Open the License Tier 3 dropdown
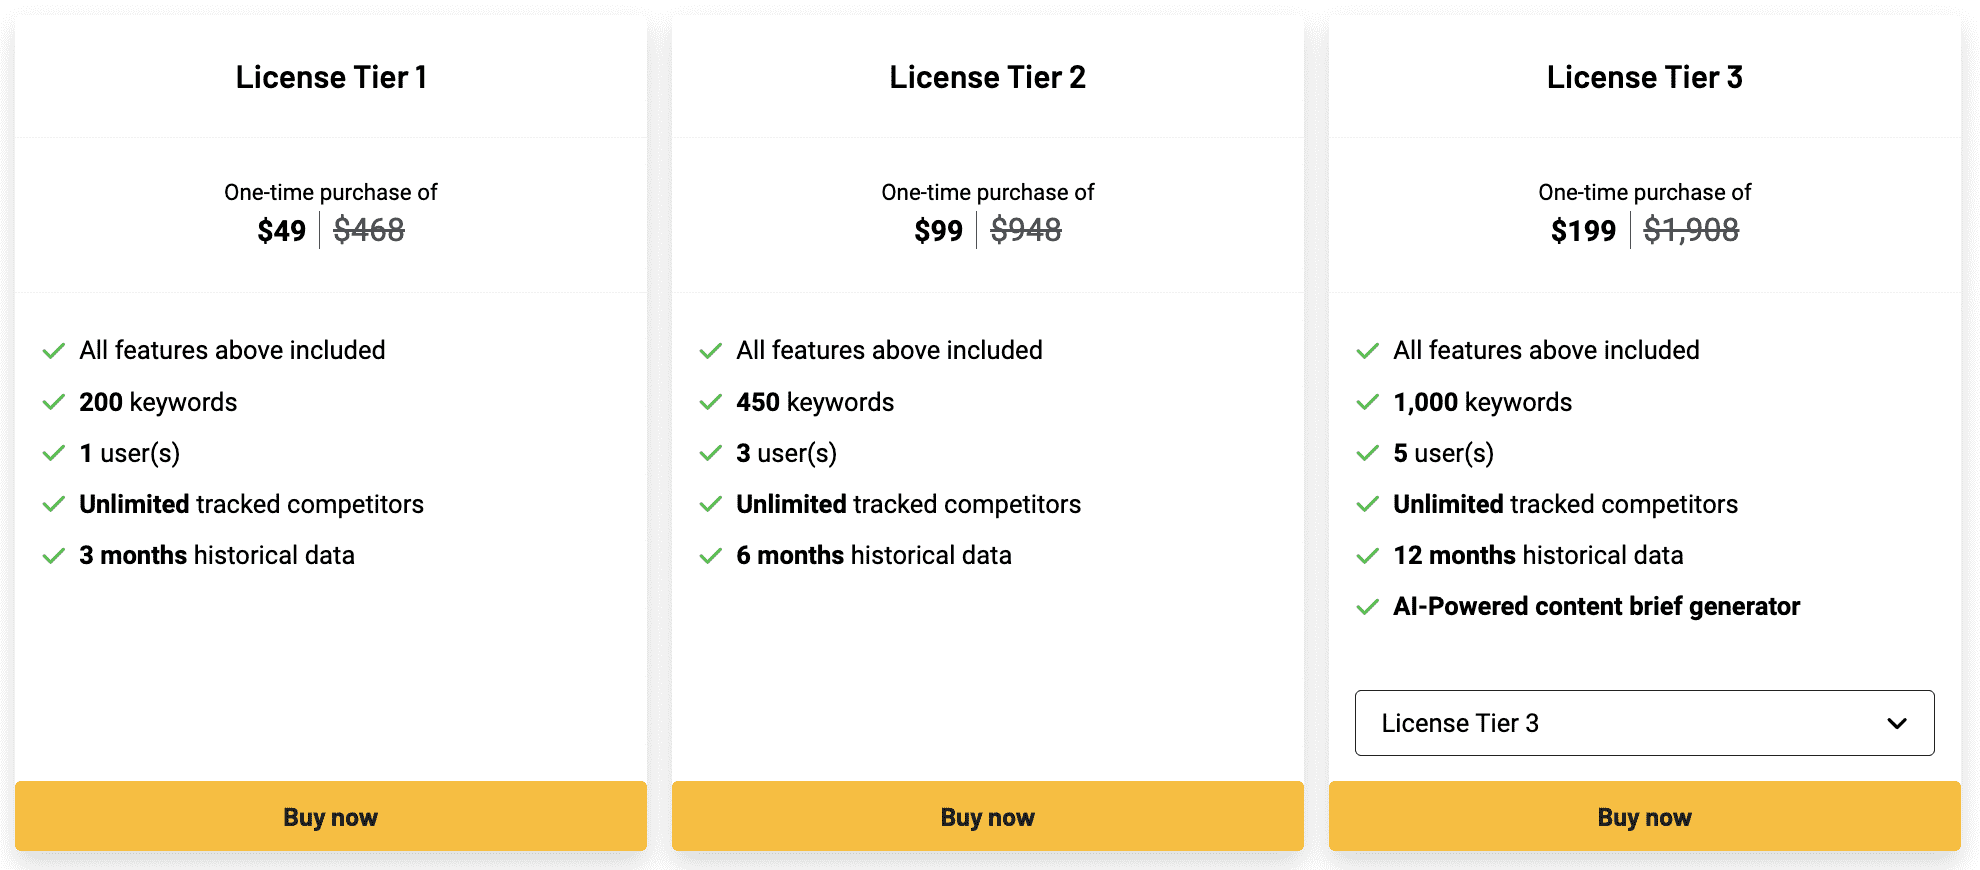Screen dimensions: 1980x870 [x=1643, y=723]
